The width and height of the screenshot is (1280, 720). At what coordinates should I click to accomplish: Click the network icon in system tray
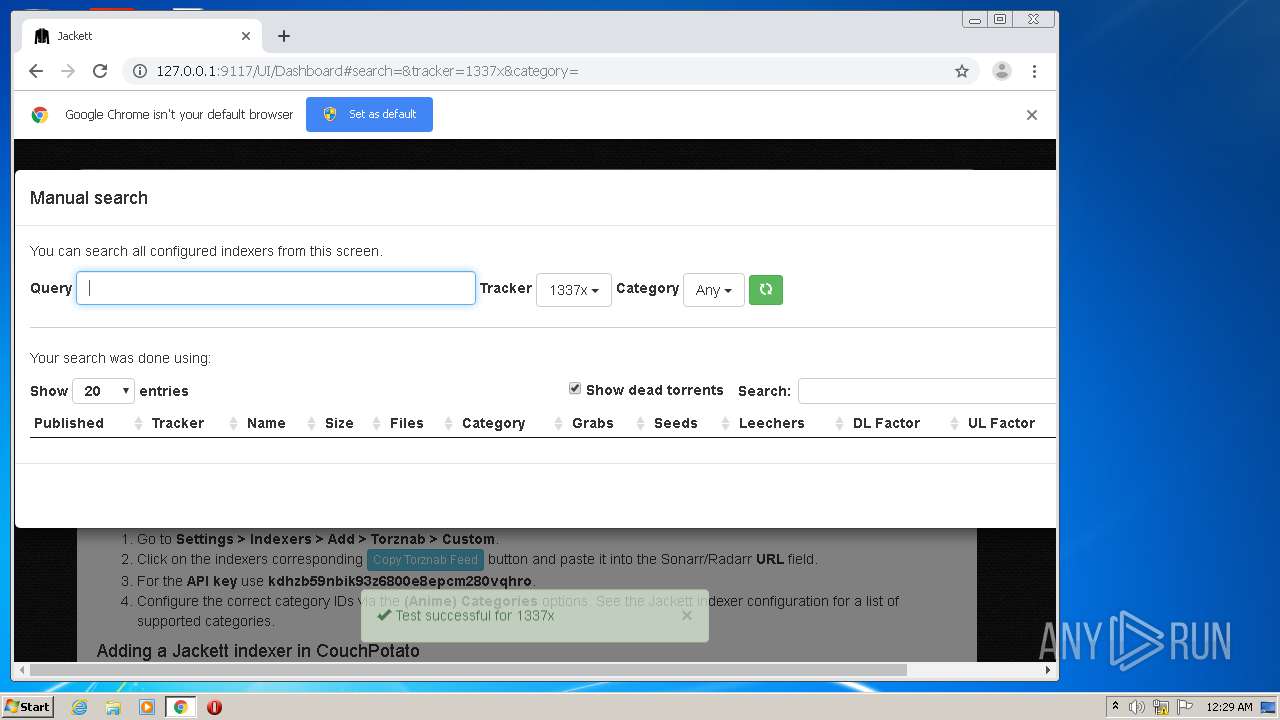point(1161,707)
